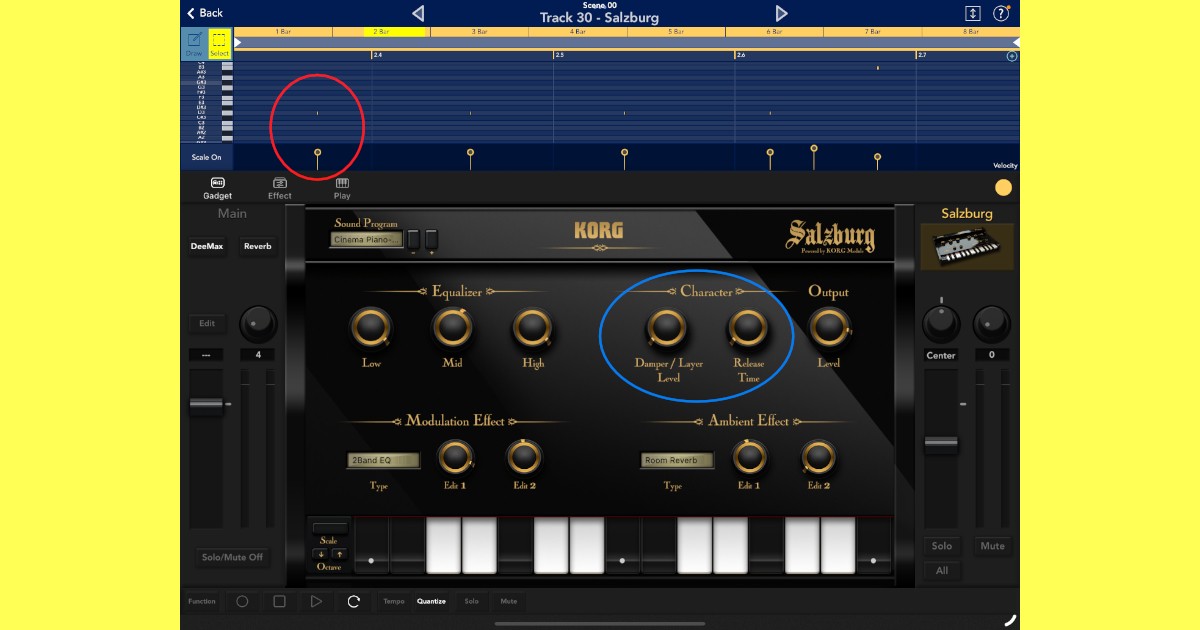
Task: Mute the Salzburg track in mixer
Action: tap(992, 546)
